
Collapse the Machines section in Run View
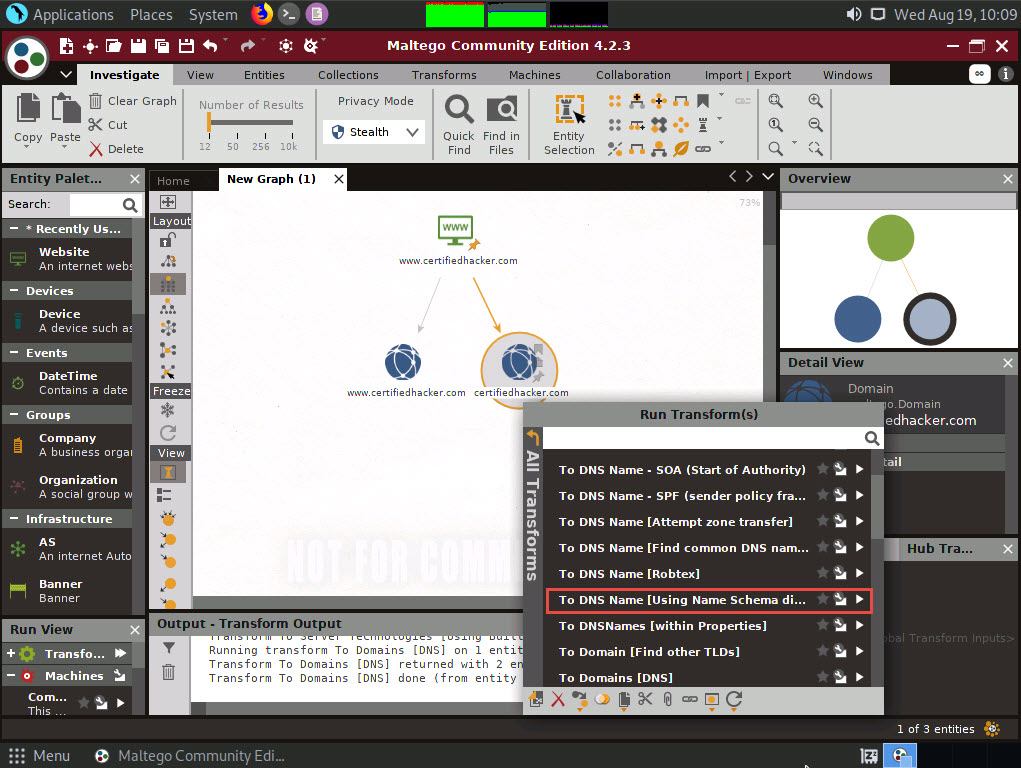[10, 676]
